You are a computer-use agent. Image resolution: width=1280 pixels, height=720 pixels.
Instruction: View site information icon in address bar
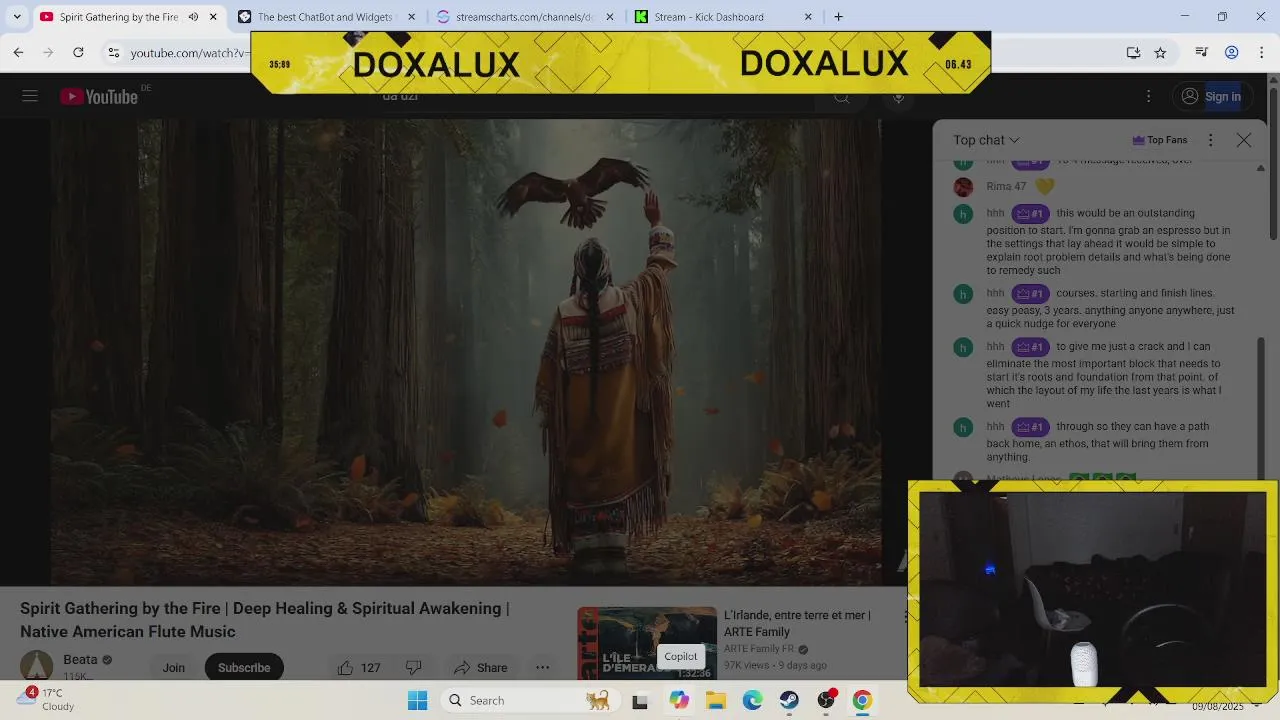[x=114, y=52]
